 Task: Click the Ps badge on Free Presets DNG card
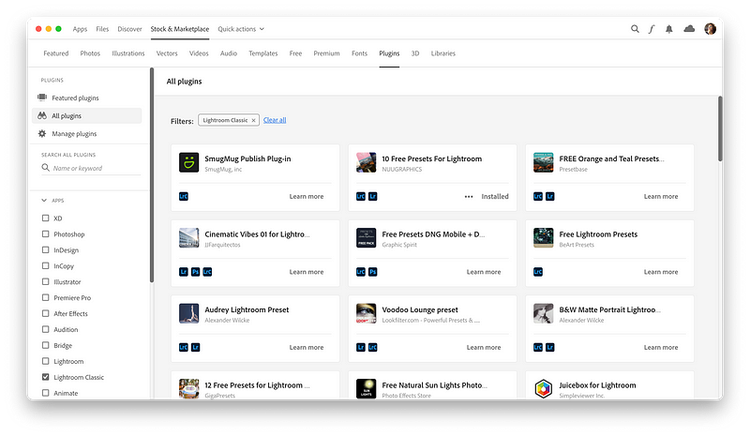tap(373, 272)
